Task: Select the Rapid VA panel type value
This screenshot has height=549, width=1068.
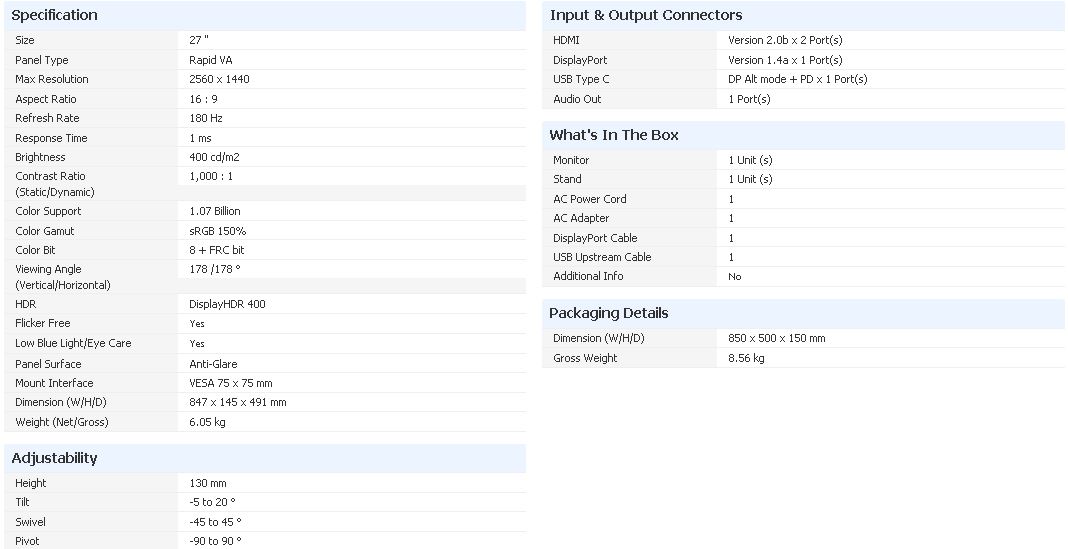Action: (213, 60)
